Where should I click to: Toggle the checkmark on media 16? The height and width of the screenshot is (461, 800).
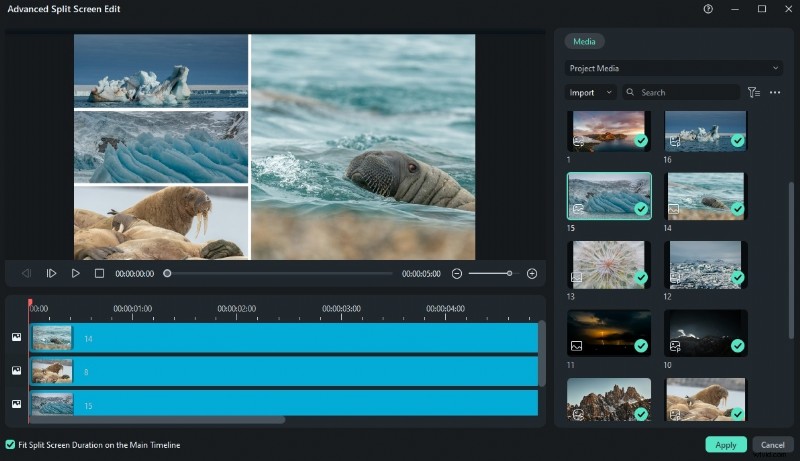tap(737, 141)
